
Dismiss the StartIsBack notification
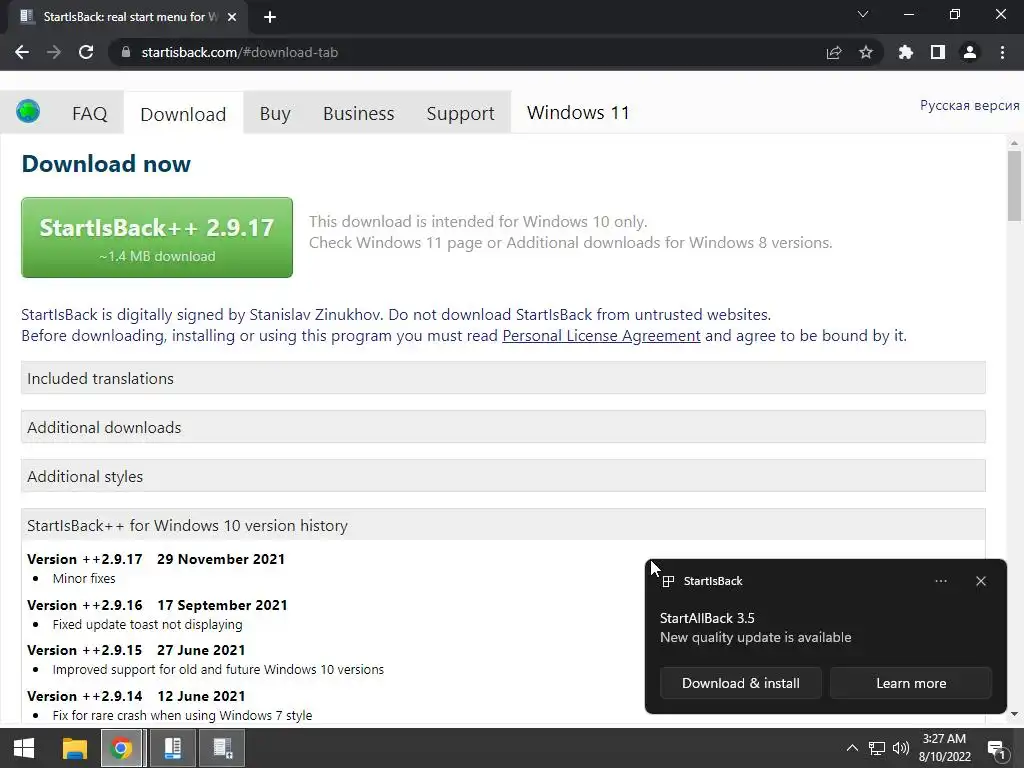pyautogui.click(x=981, y=581)
